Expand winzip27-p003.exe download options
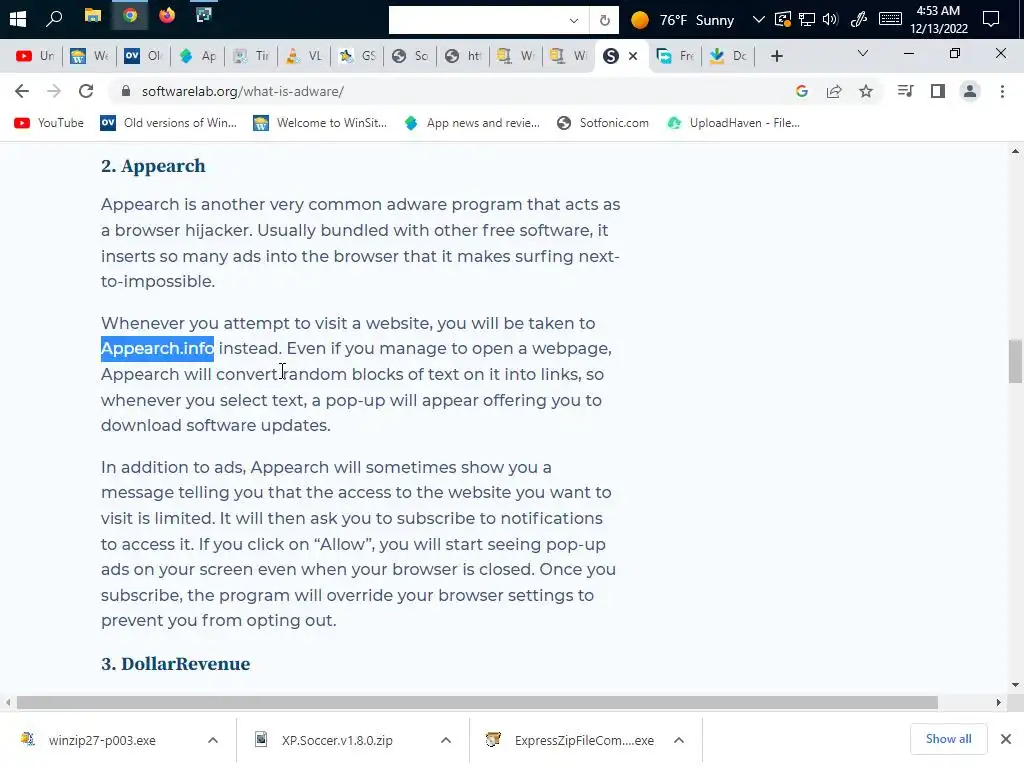1024x768 pixels. coord(213,740)
